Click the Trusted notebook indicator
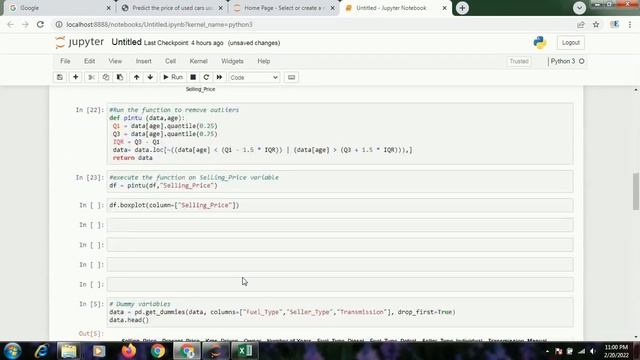Screen dimensions: 640x360 click(519, 61)
